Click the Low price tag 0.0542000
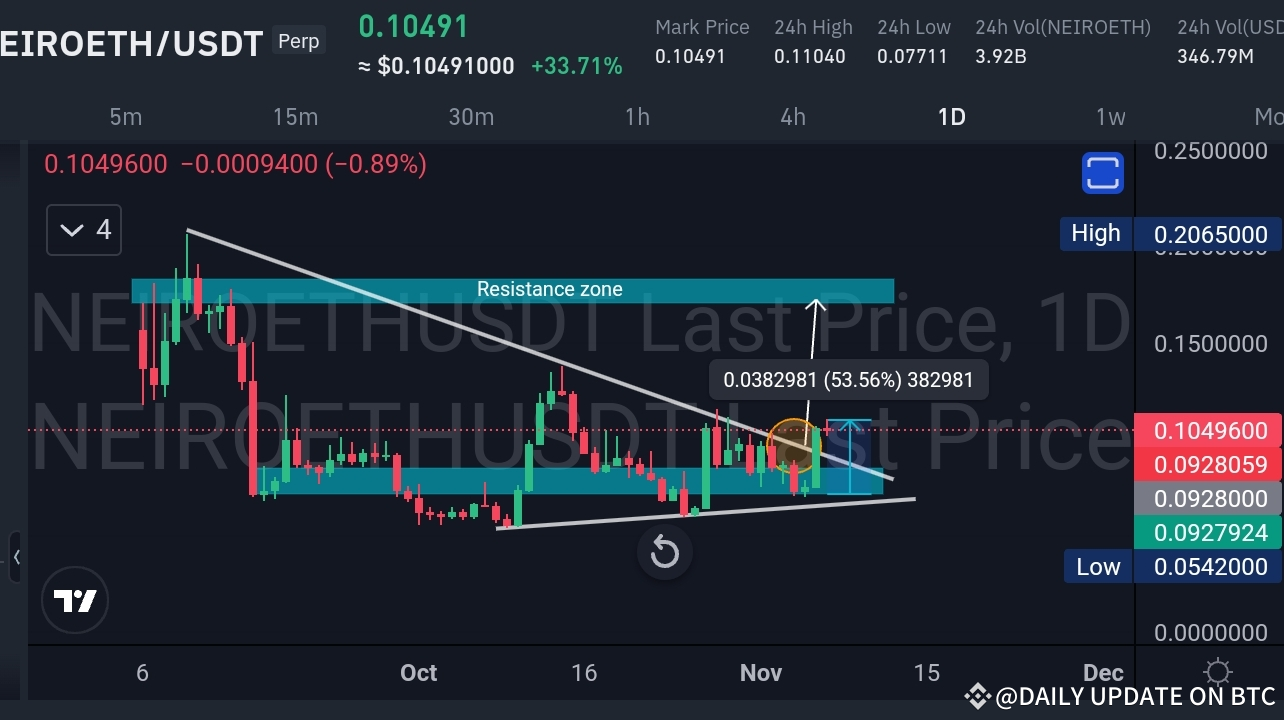 (x=1209, y=566)
